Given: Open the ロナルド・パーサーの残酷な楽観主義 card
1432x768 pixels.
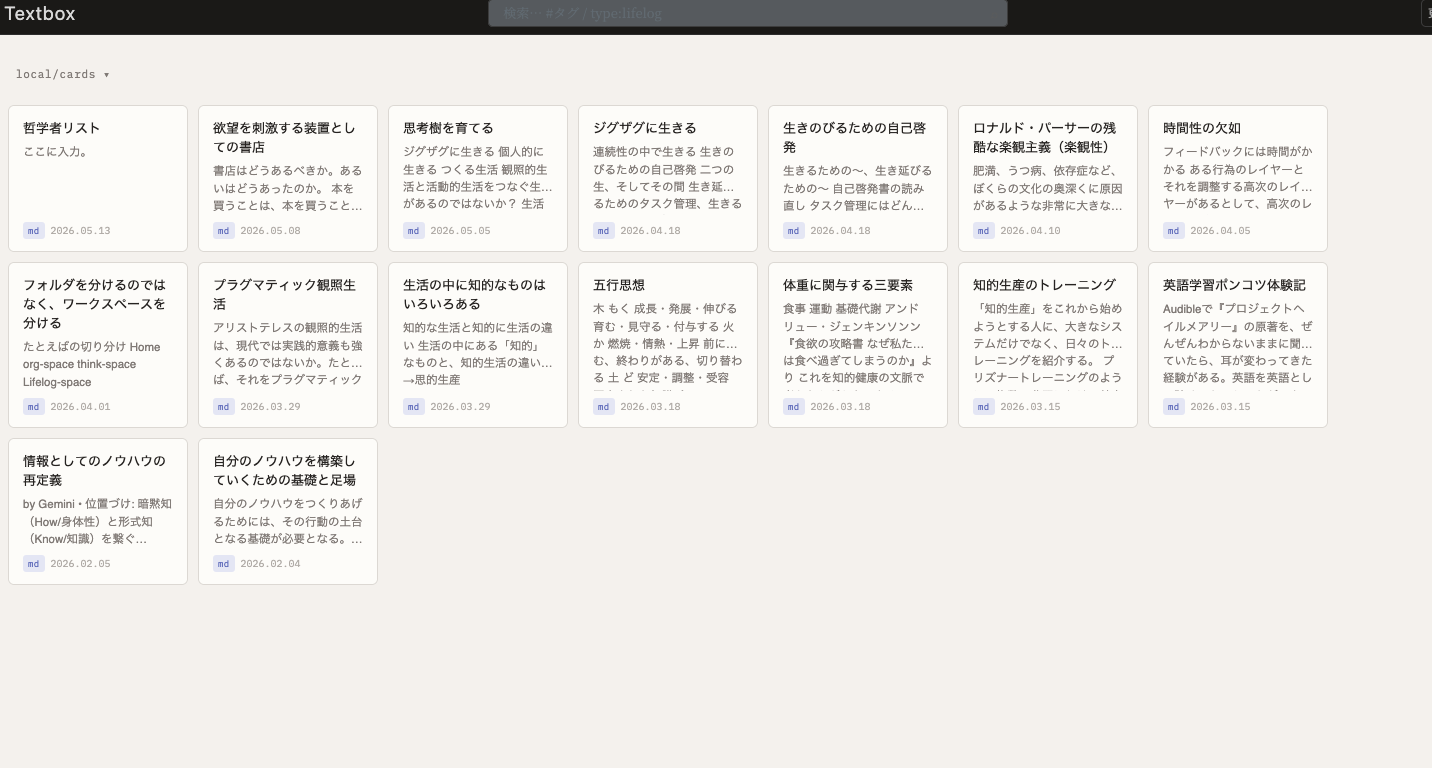Looking at the screenshot, I should point(1048,178).
